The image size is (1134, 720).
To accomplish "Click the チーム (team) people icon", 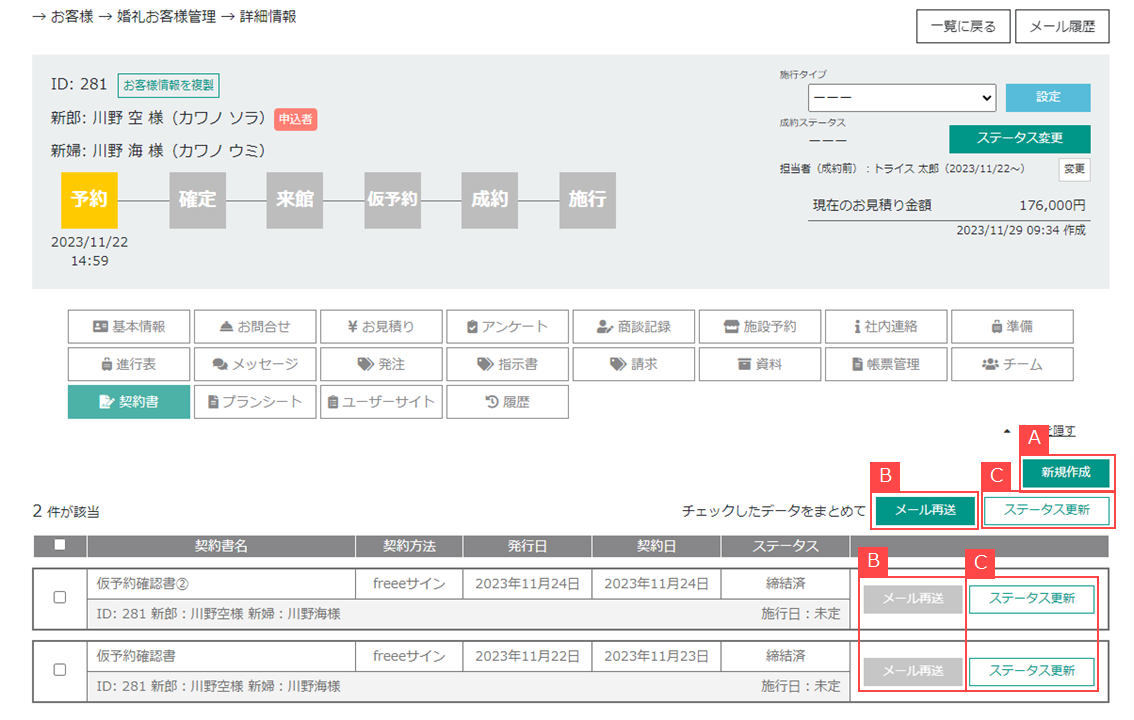I will tap(1010, 364).
